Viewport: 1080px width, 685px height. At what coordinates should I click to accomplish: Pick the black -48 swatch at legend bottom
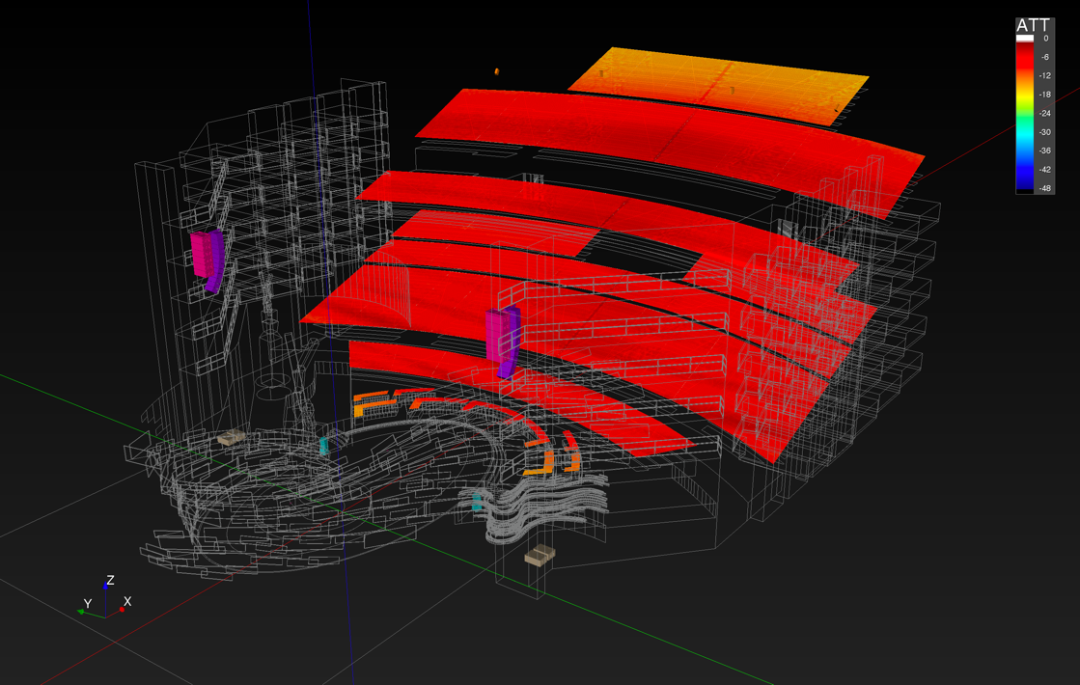pyautogui.click(x=1025, y=189)
